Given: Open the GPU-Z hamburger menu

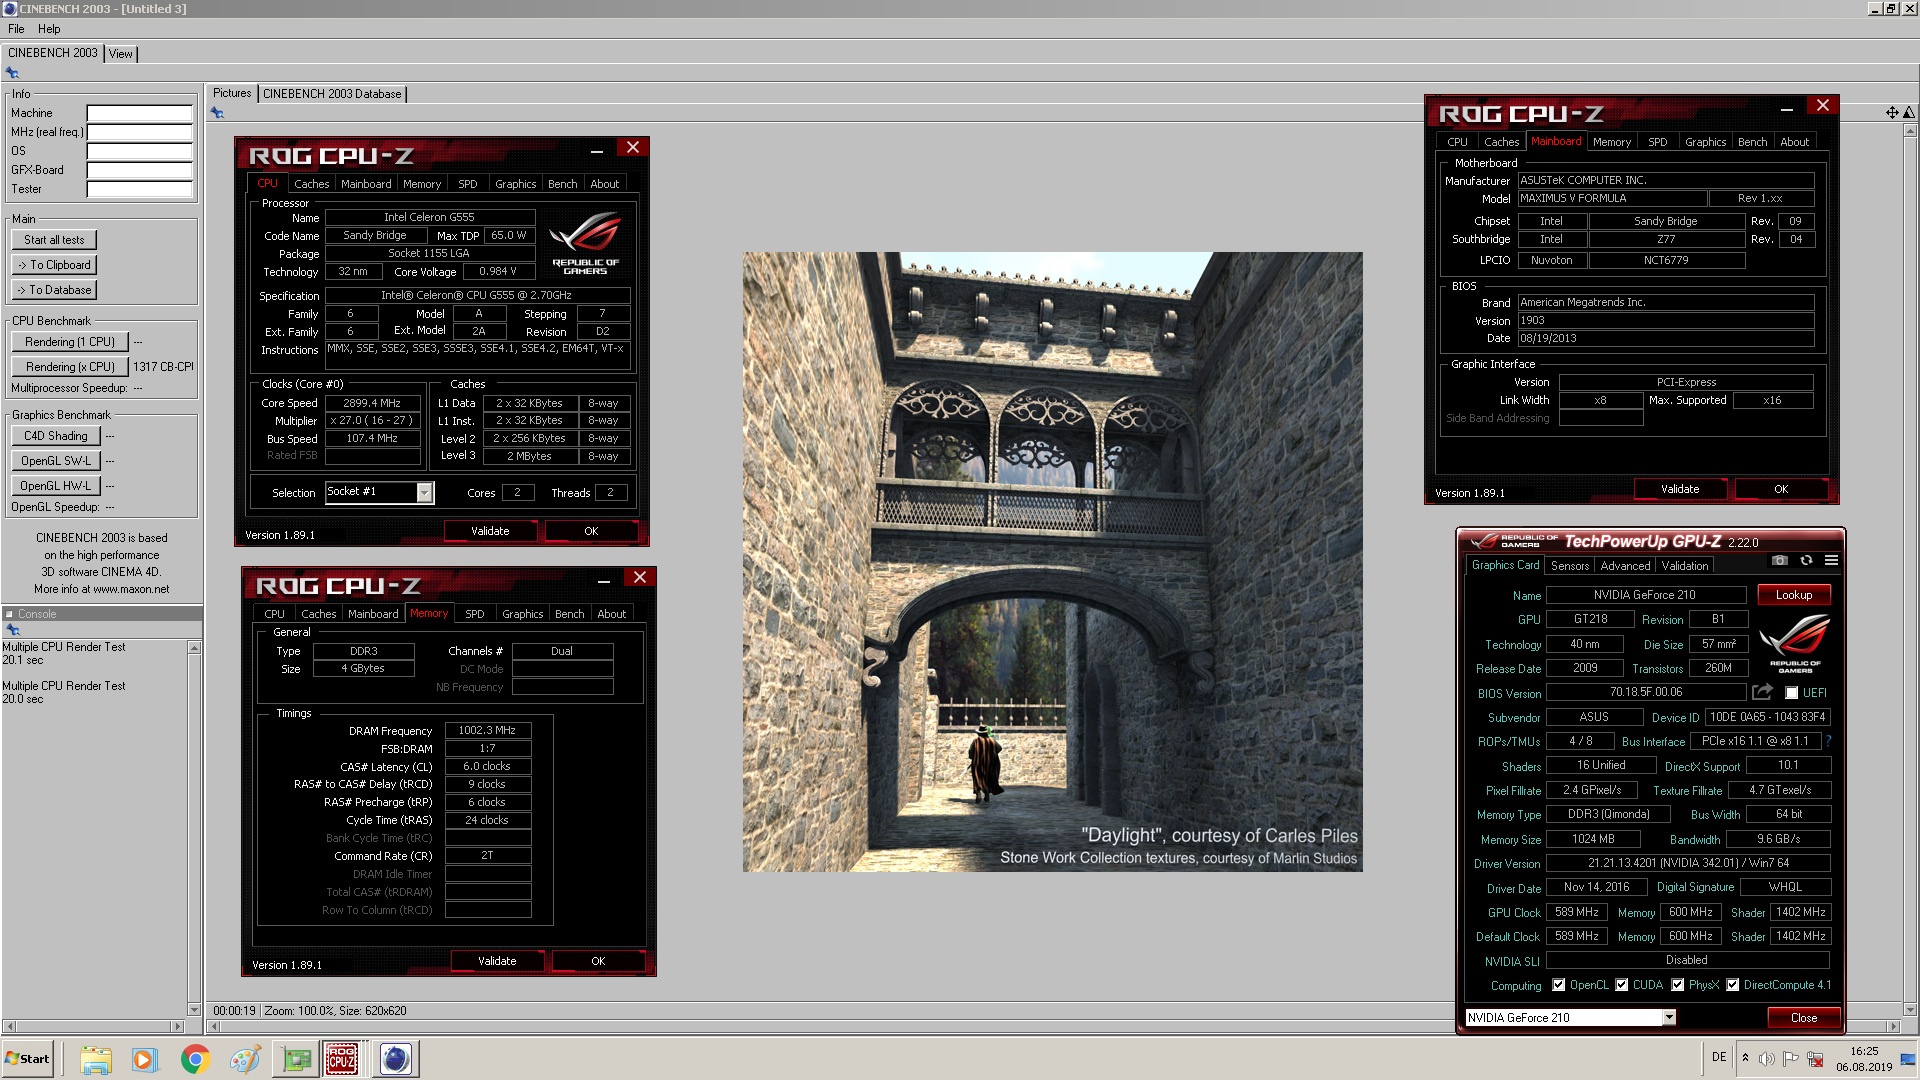Looking at the screenshot, I should coord(1831,561).
